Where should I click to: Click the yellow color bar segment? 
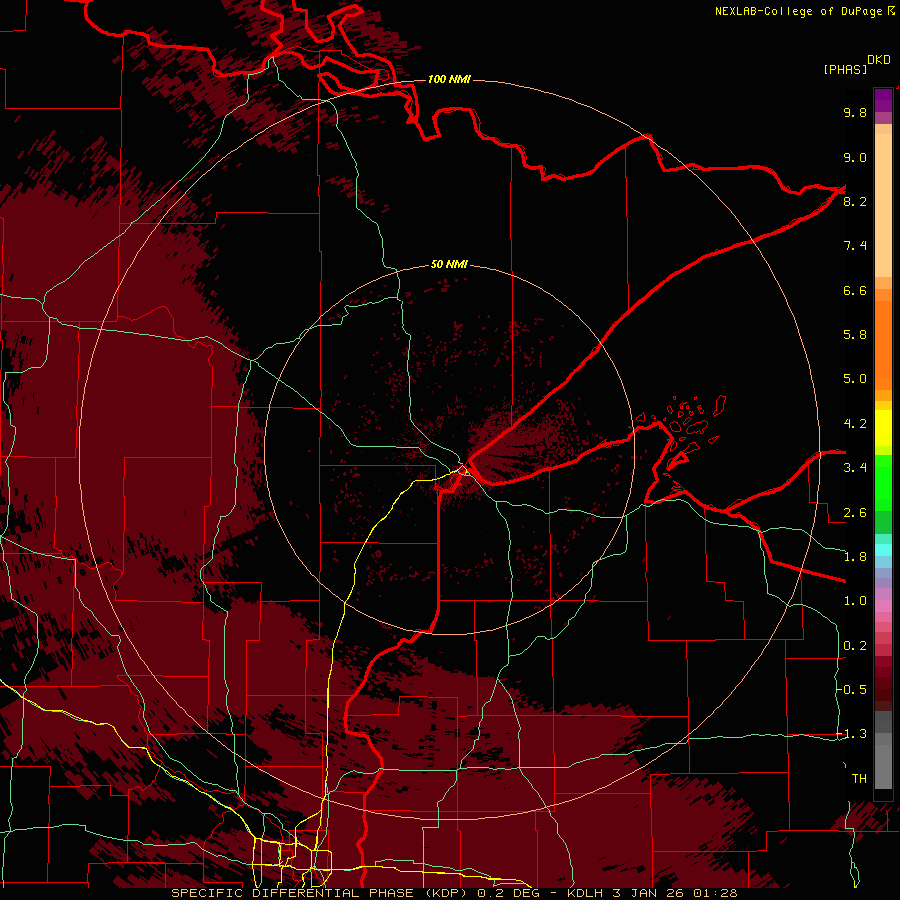(883, 428)
